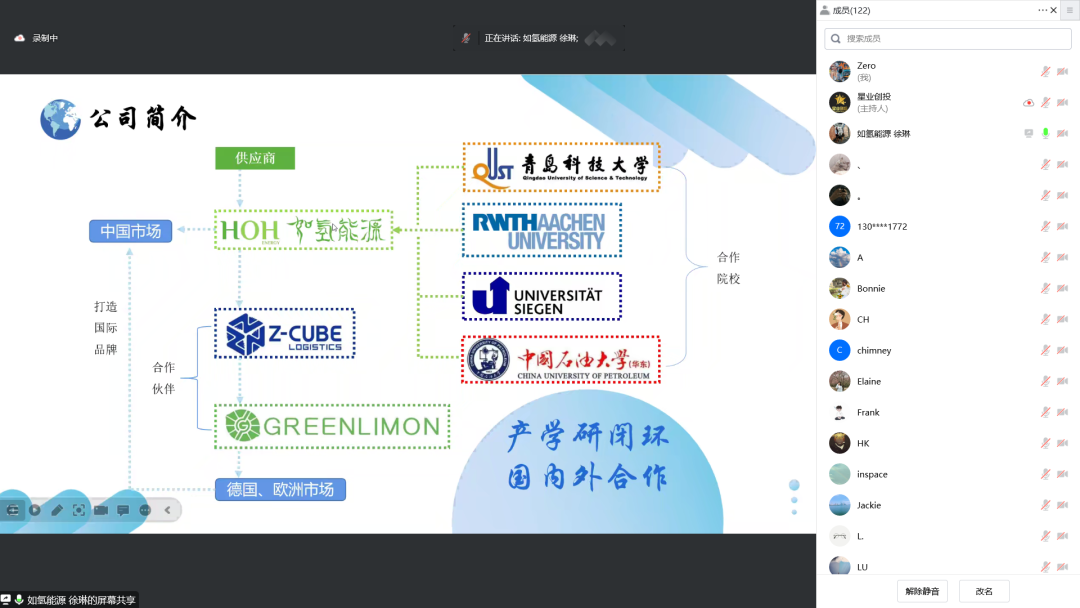This screenshot has width=1080, height=608.
Task: Close the members panel
Action: pos(1054,10)
